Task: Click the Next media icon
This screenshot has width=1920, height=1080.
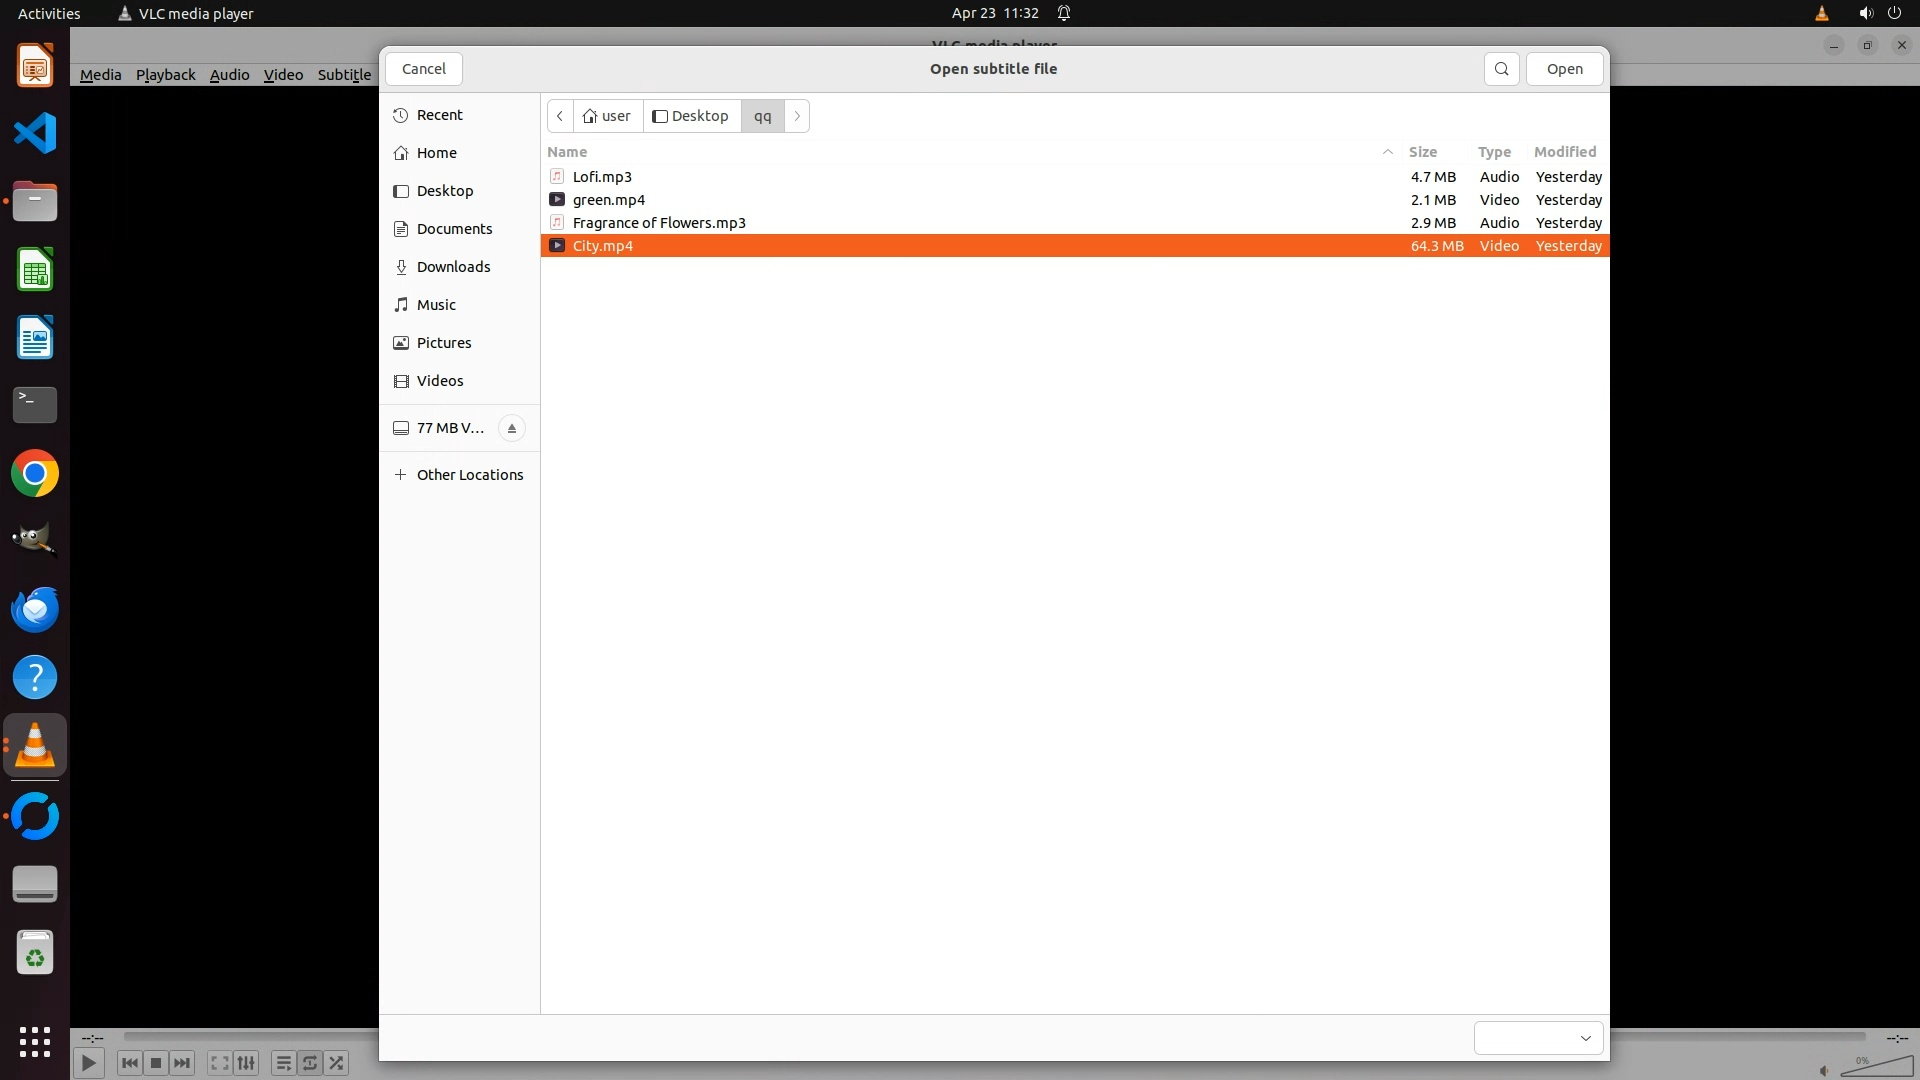Action: (x=182, y=1063)
